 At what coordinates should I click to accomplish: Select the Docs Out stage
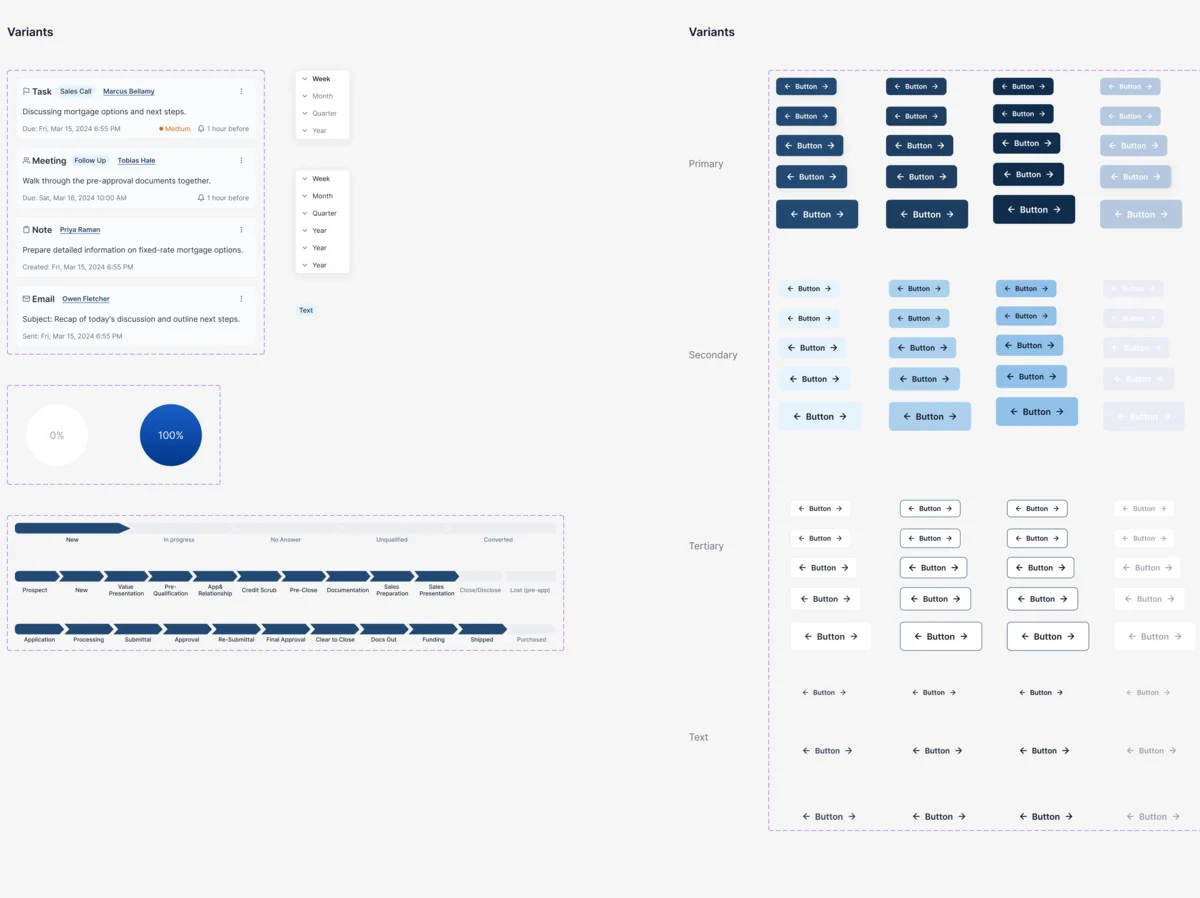tap(384, 629)
